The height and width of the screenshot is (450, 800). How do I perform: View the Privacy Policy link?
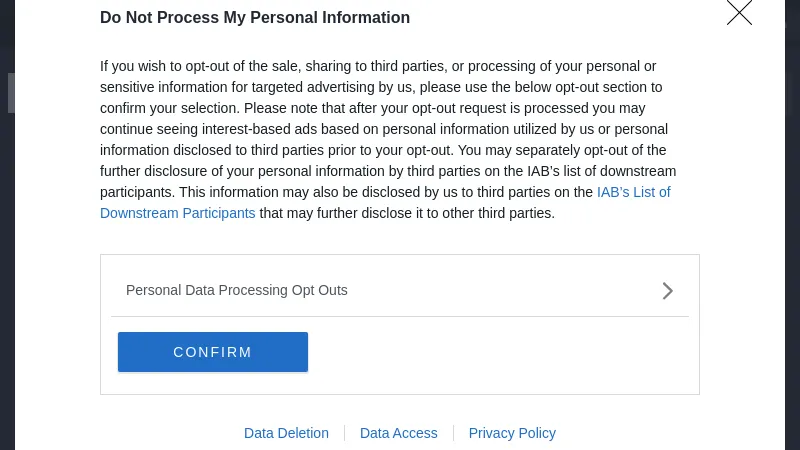point(512,433)
